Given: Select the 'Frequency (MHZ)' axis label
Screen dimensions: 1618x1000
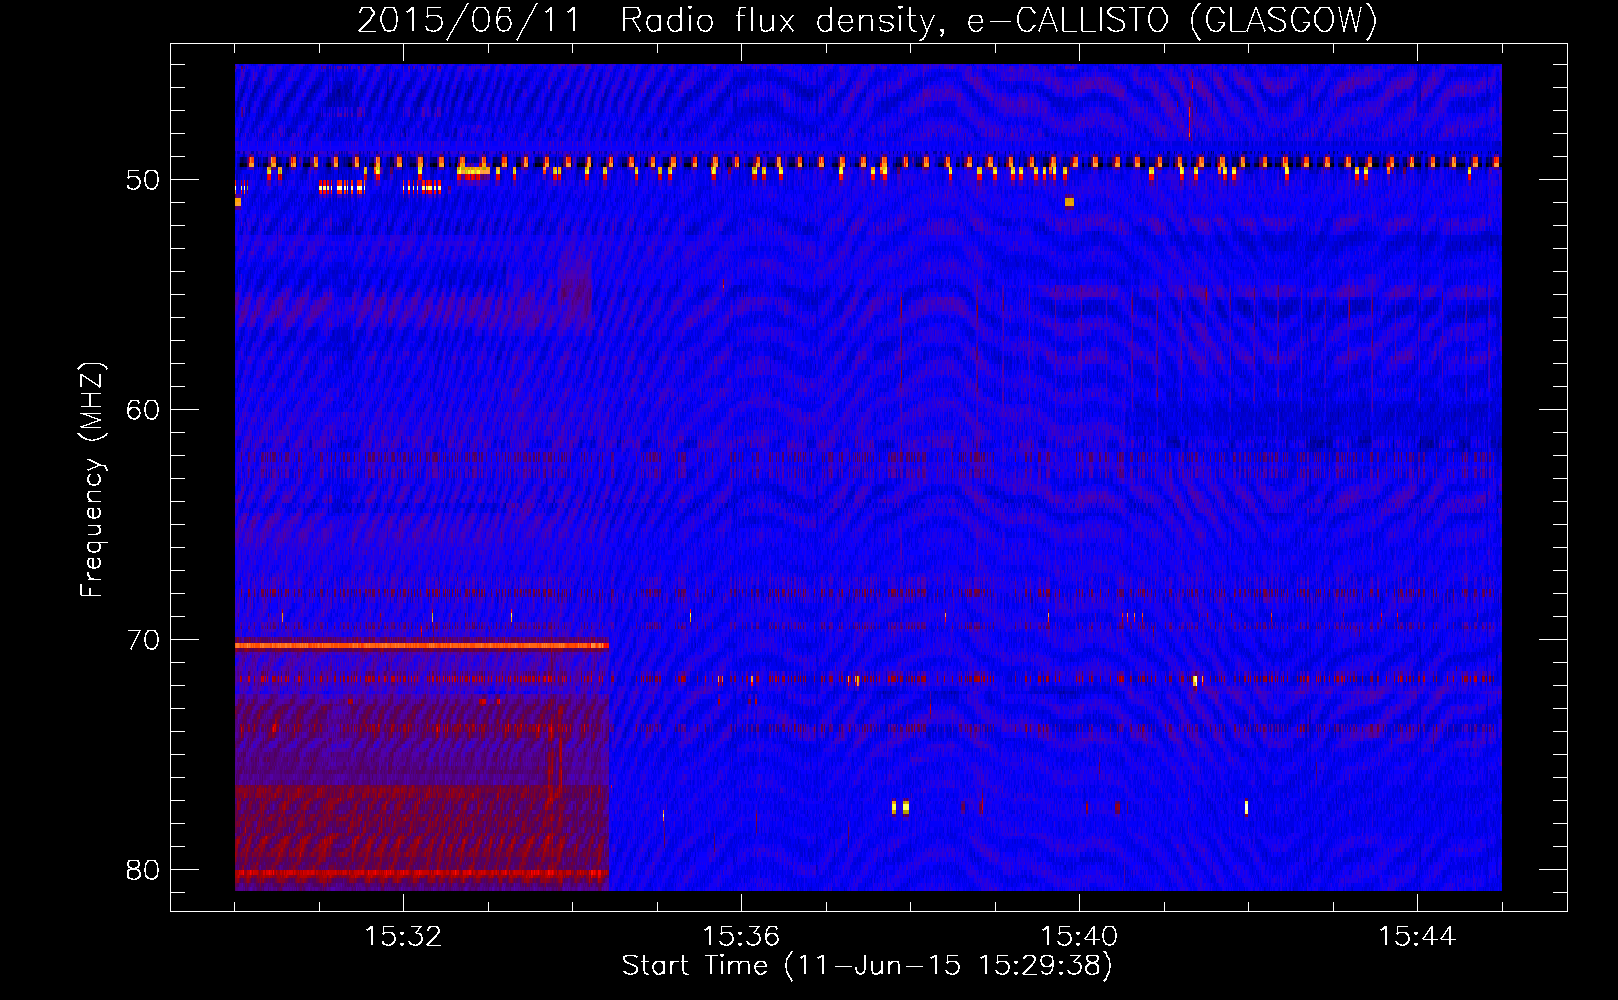Looking at the screenshot, I should tap(92, 480).
